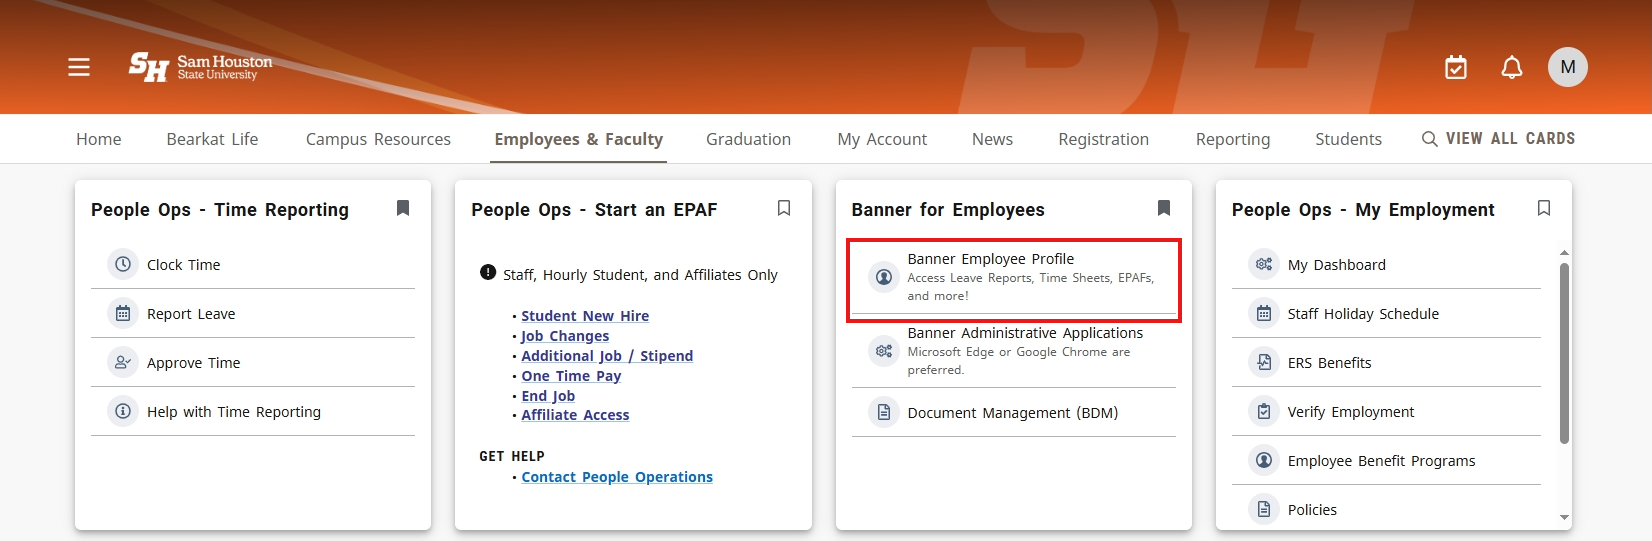This screenshot has width=1652, height=541.
Task: Open Employee Benefit Programs
Action: tap(1386, 461)
